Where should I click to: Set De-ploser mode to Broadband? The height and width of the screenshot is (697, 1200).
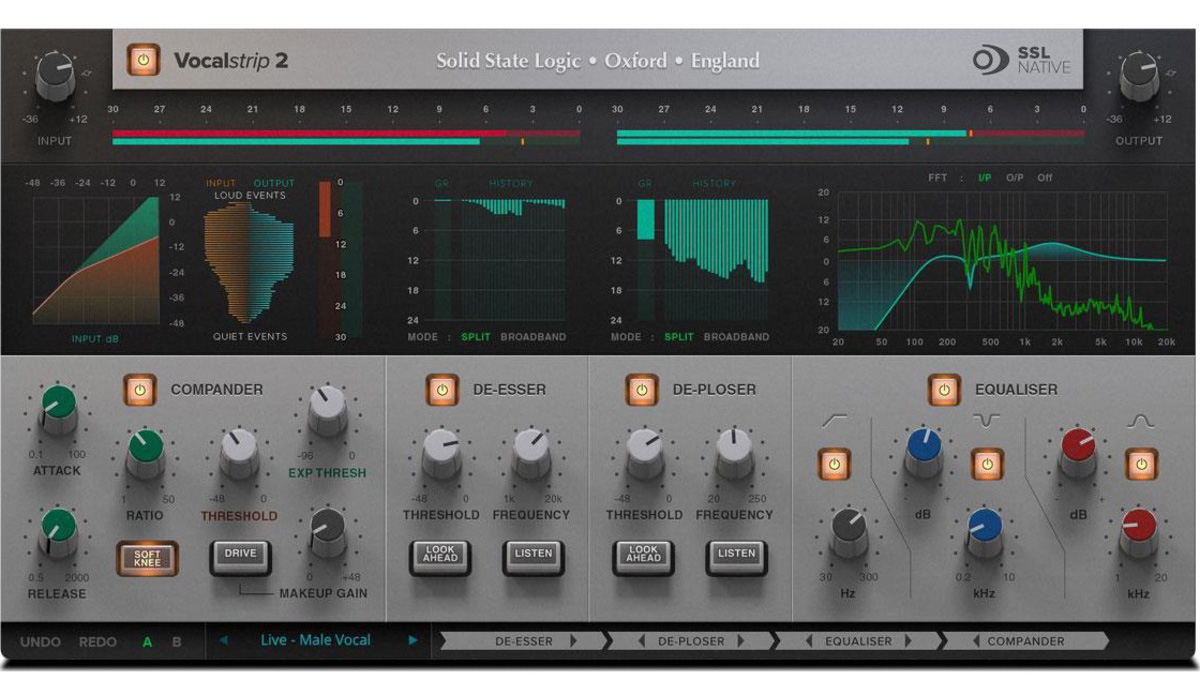click(x=736, y=337)
